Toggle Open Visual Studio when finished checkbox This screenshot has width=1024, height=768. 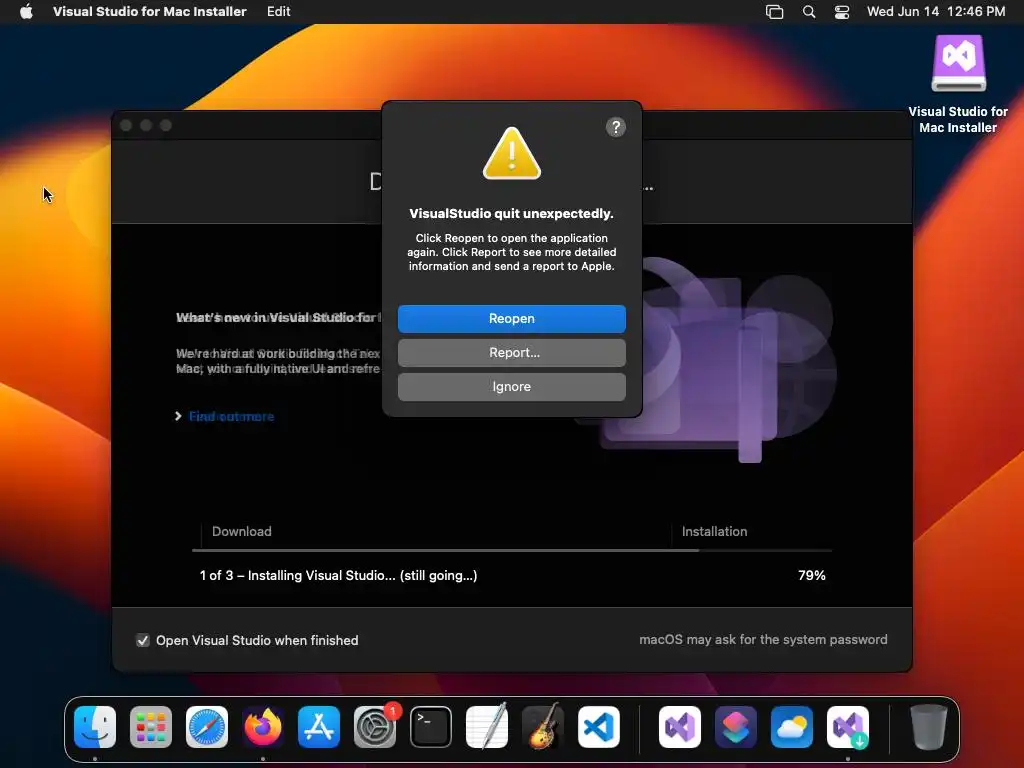point(142,641)
